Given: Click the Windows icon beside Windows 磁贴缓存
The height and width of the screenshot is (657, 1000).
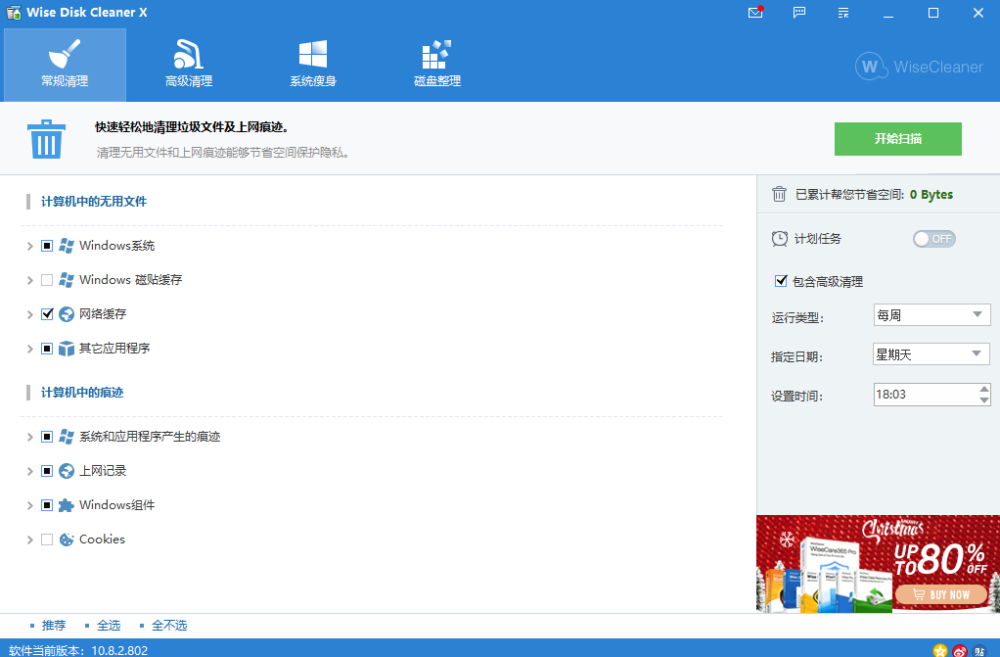Looking at the screenshot, I should [x=66, y=280].
